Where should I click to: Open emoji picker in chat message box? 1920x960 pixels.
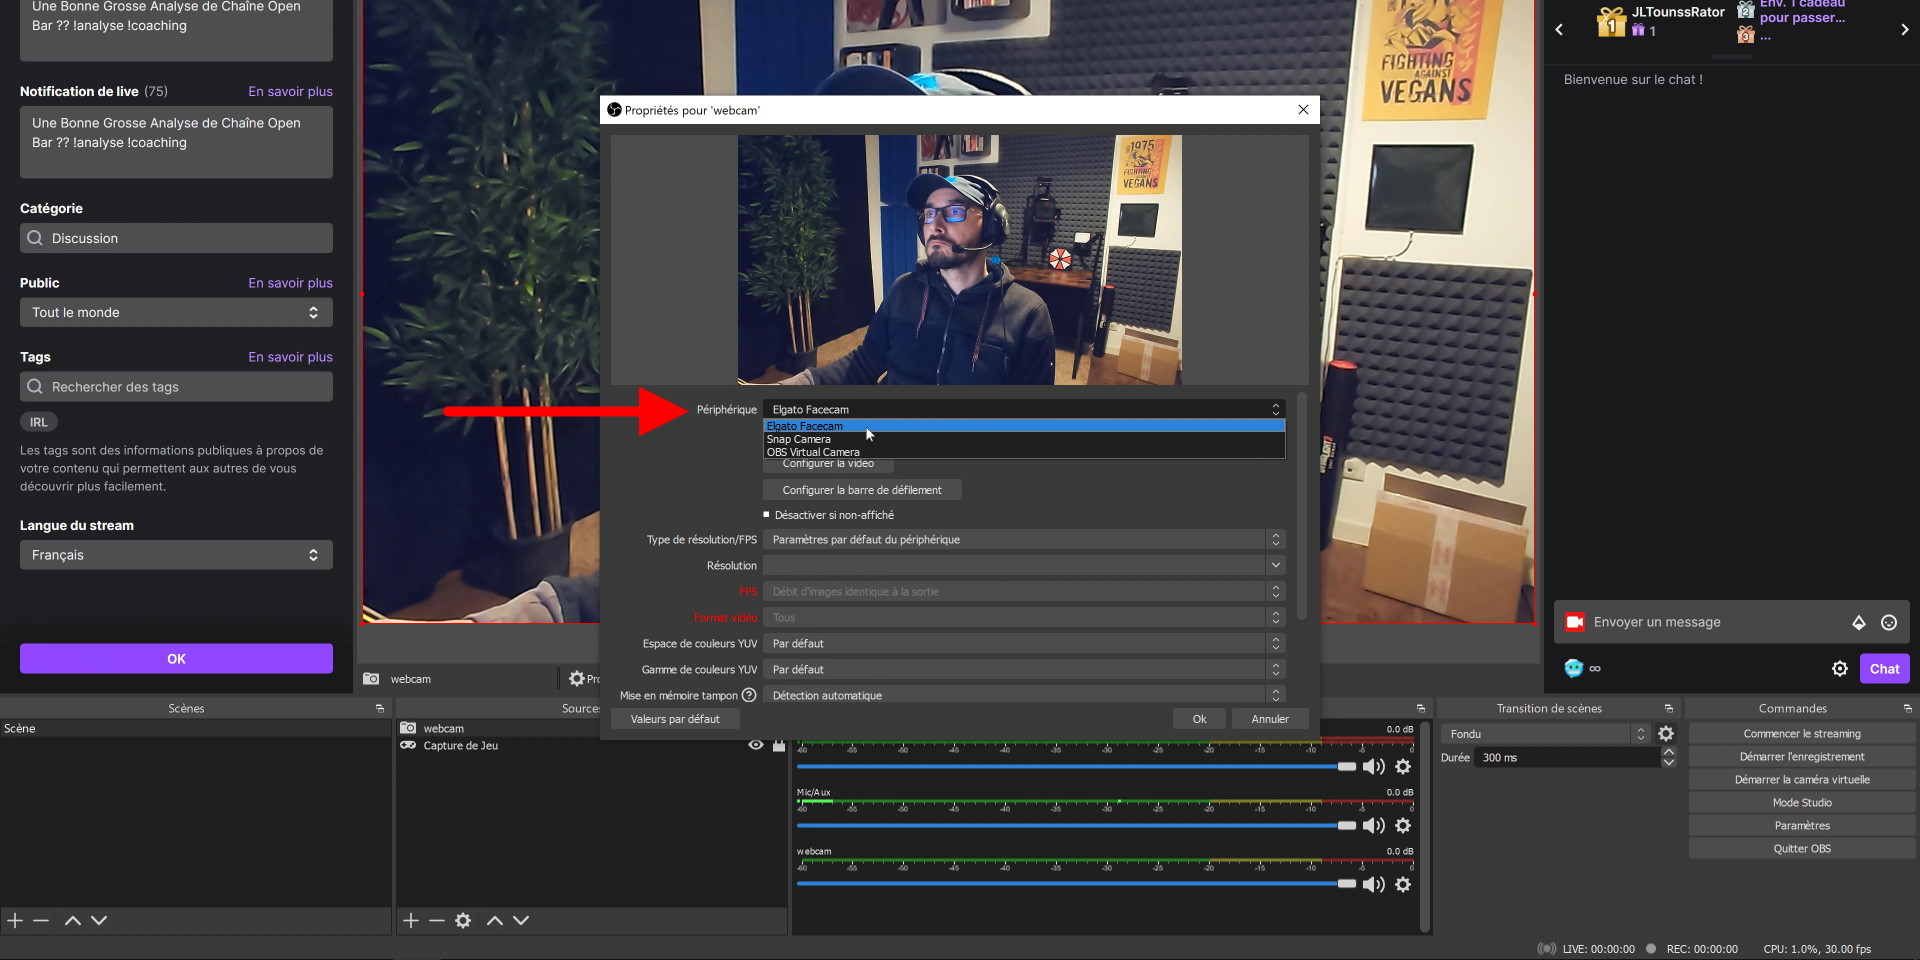[x=1888, y=622]
